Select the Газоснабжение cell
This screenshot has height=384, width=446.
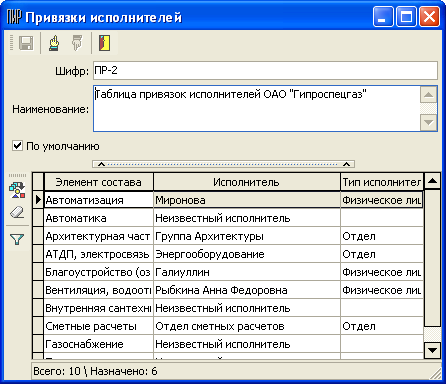click(x=99, y=344)
